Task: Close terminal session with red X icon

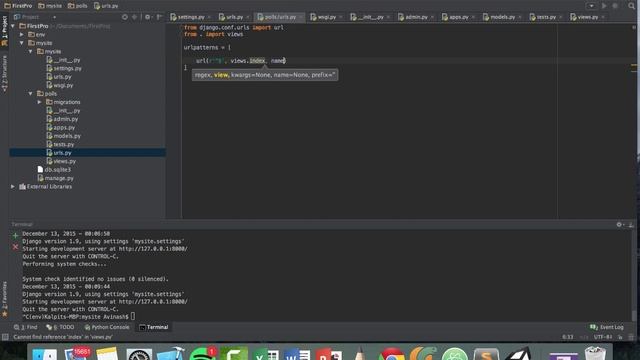Action: point(16,247)
